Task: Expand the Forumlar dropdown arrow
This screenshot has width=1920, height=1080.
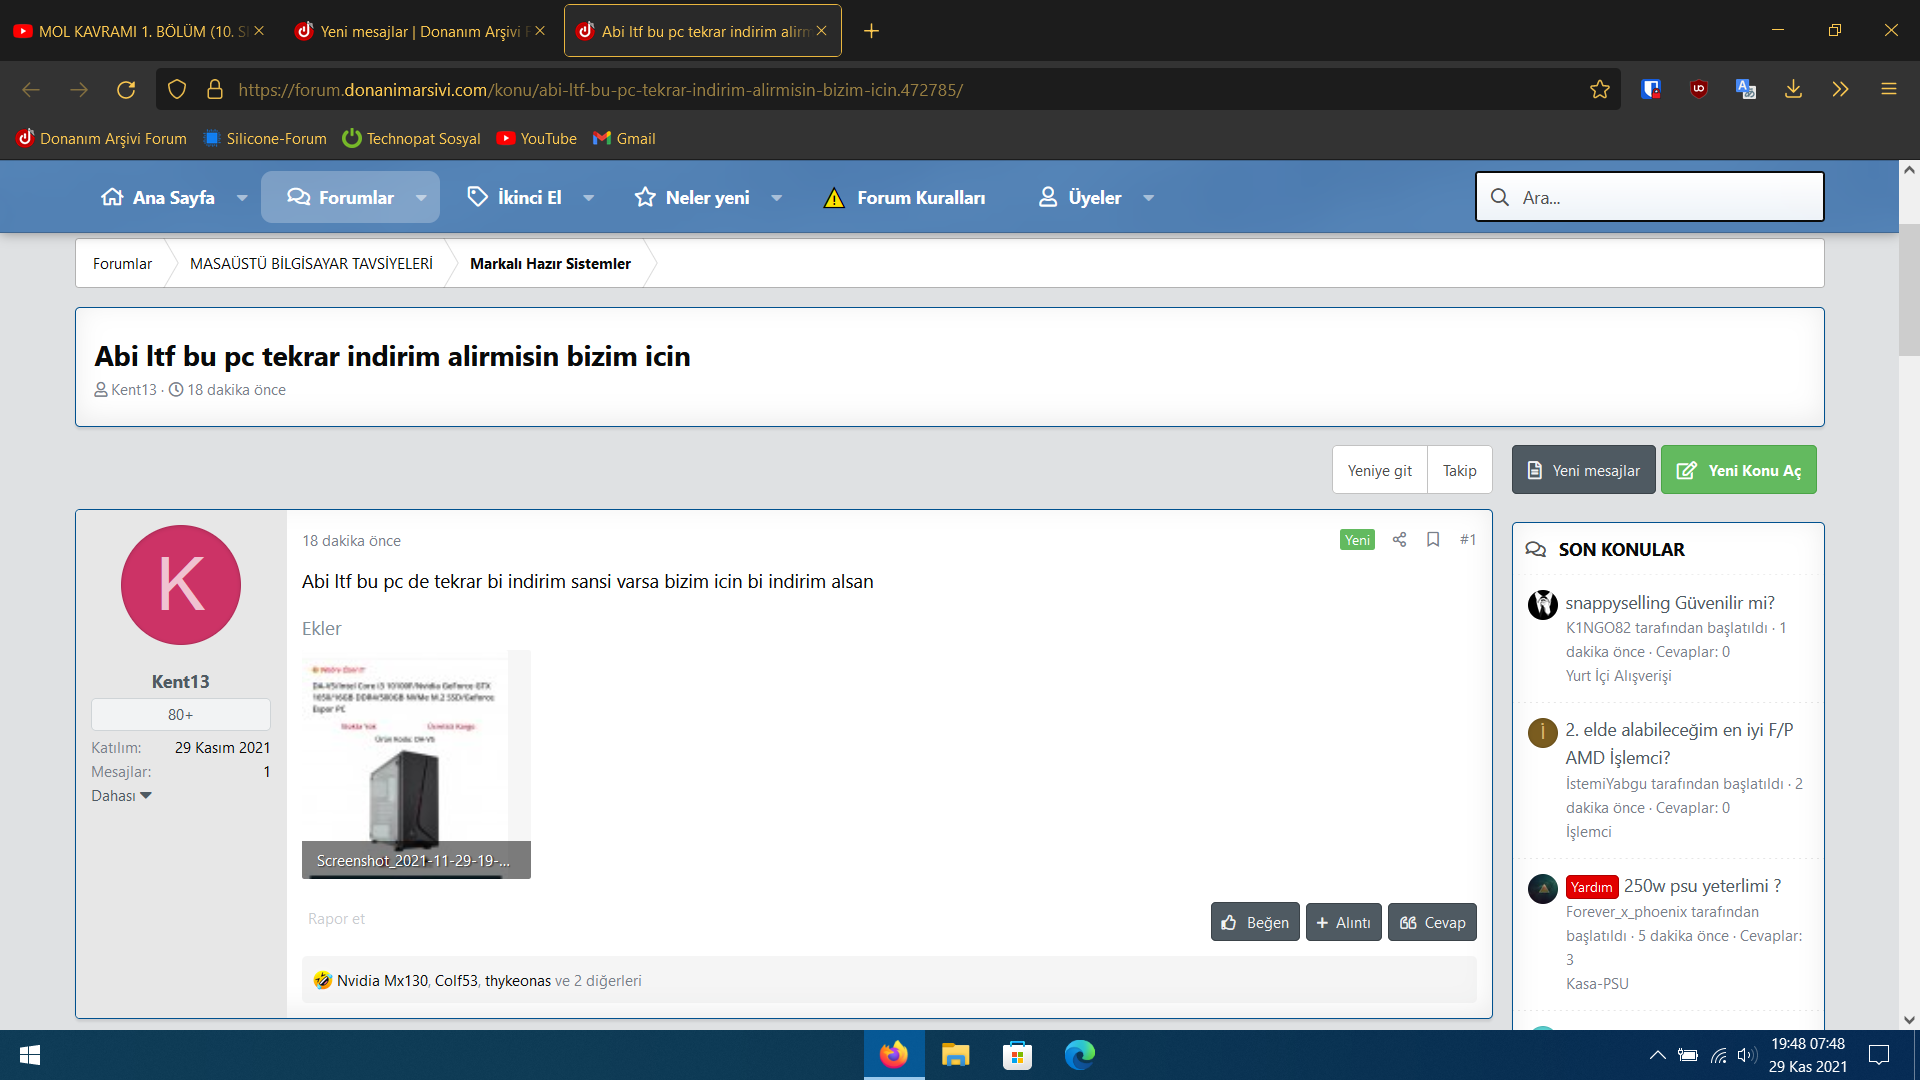Action: tap(421, 198)
